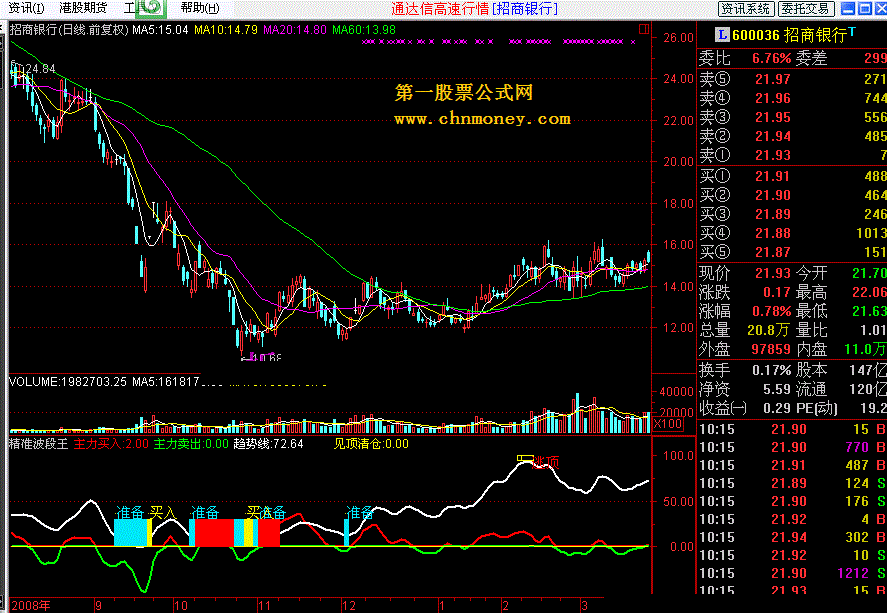Click 买④ price 21.88
Screen dimensions: 887x613
pos(772,233)
